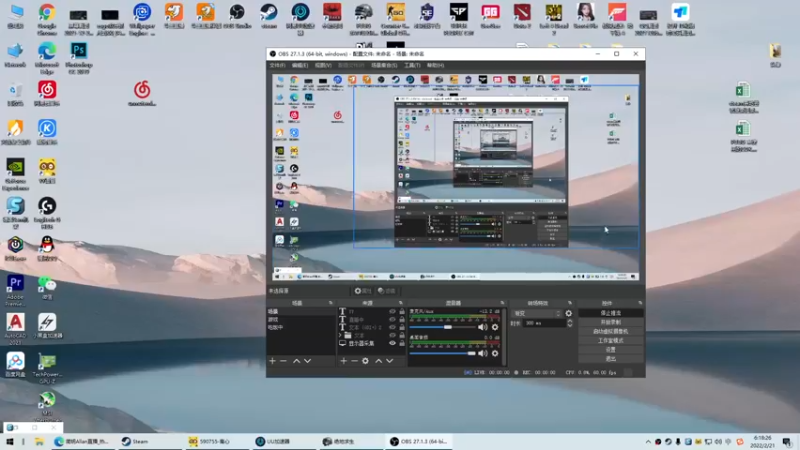Screen dimensions: 800x450
Task: Open Adobe Premiere desktop shortcut
Action: click(15, 290)
